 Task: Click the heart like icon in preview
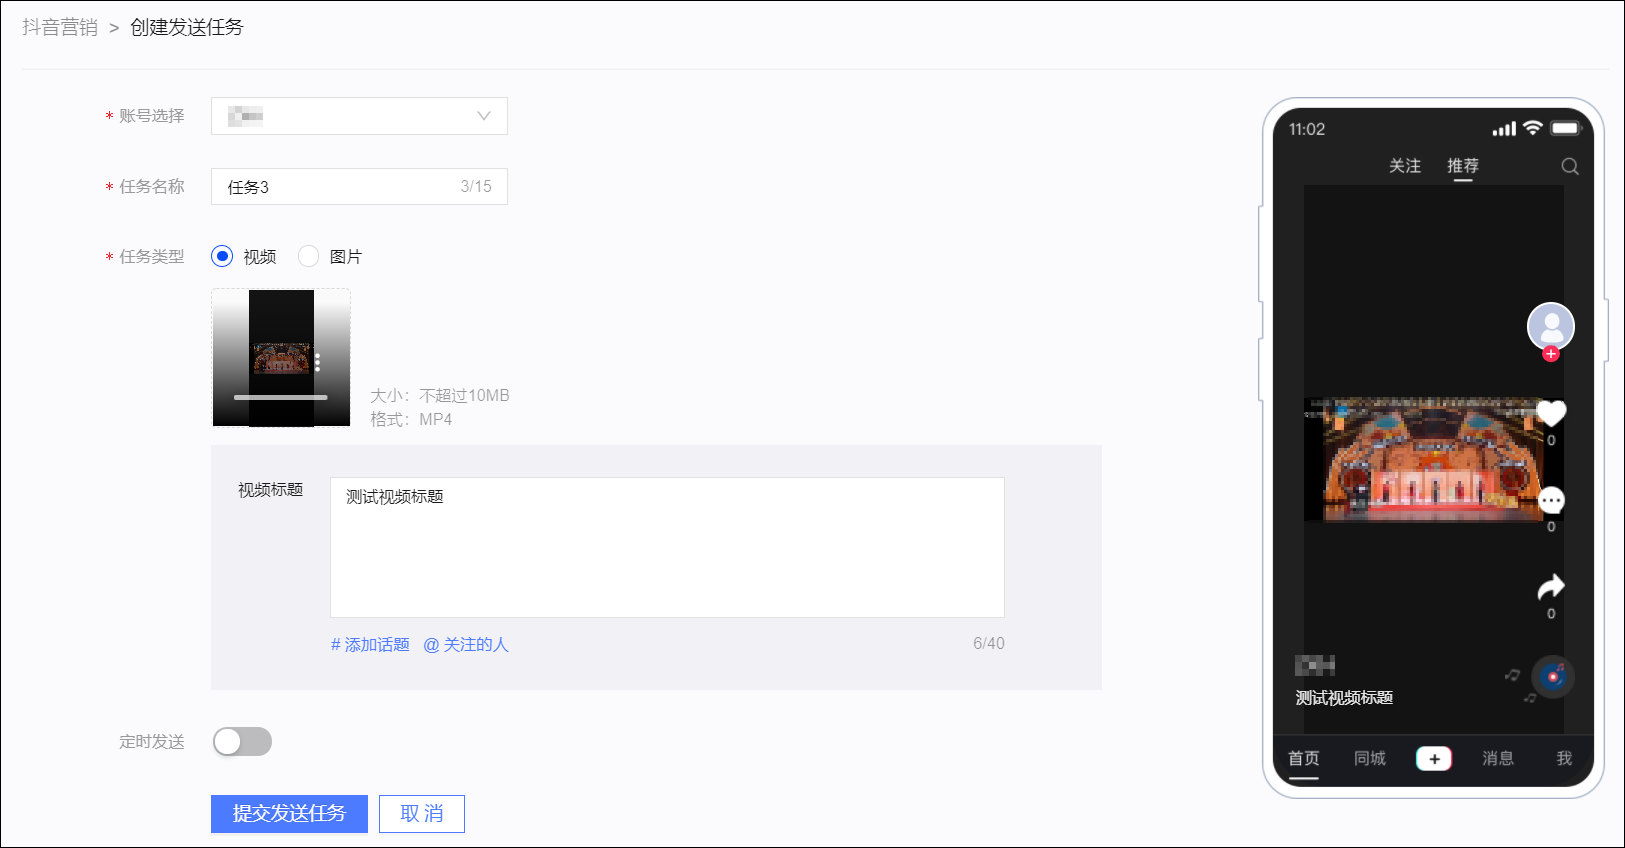[1551, 412]
